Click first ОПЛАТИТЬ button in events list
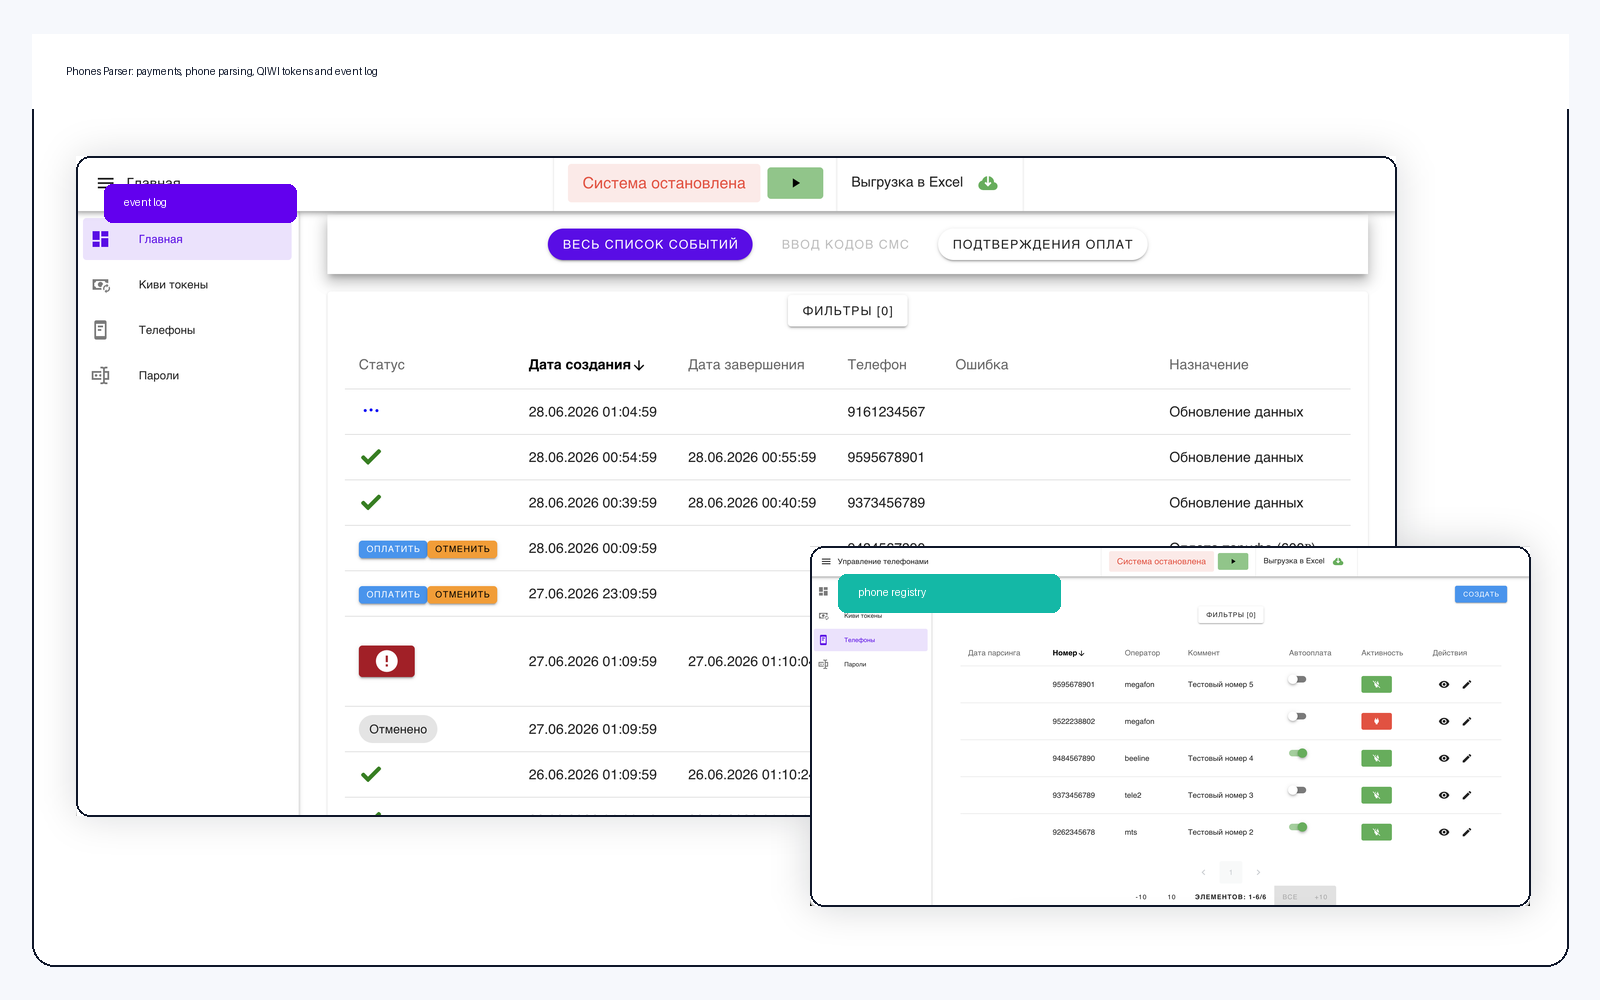The height and width of the screenshot is (1000, 1600). pos(393,549)
